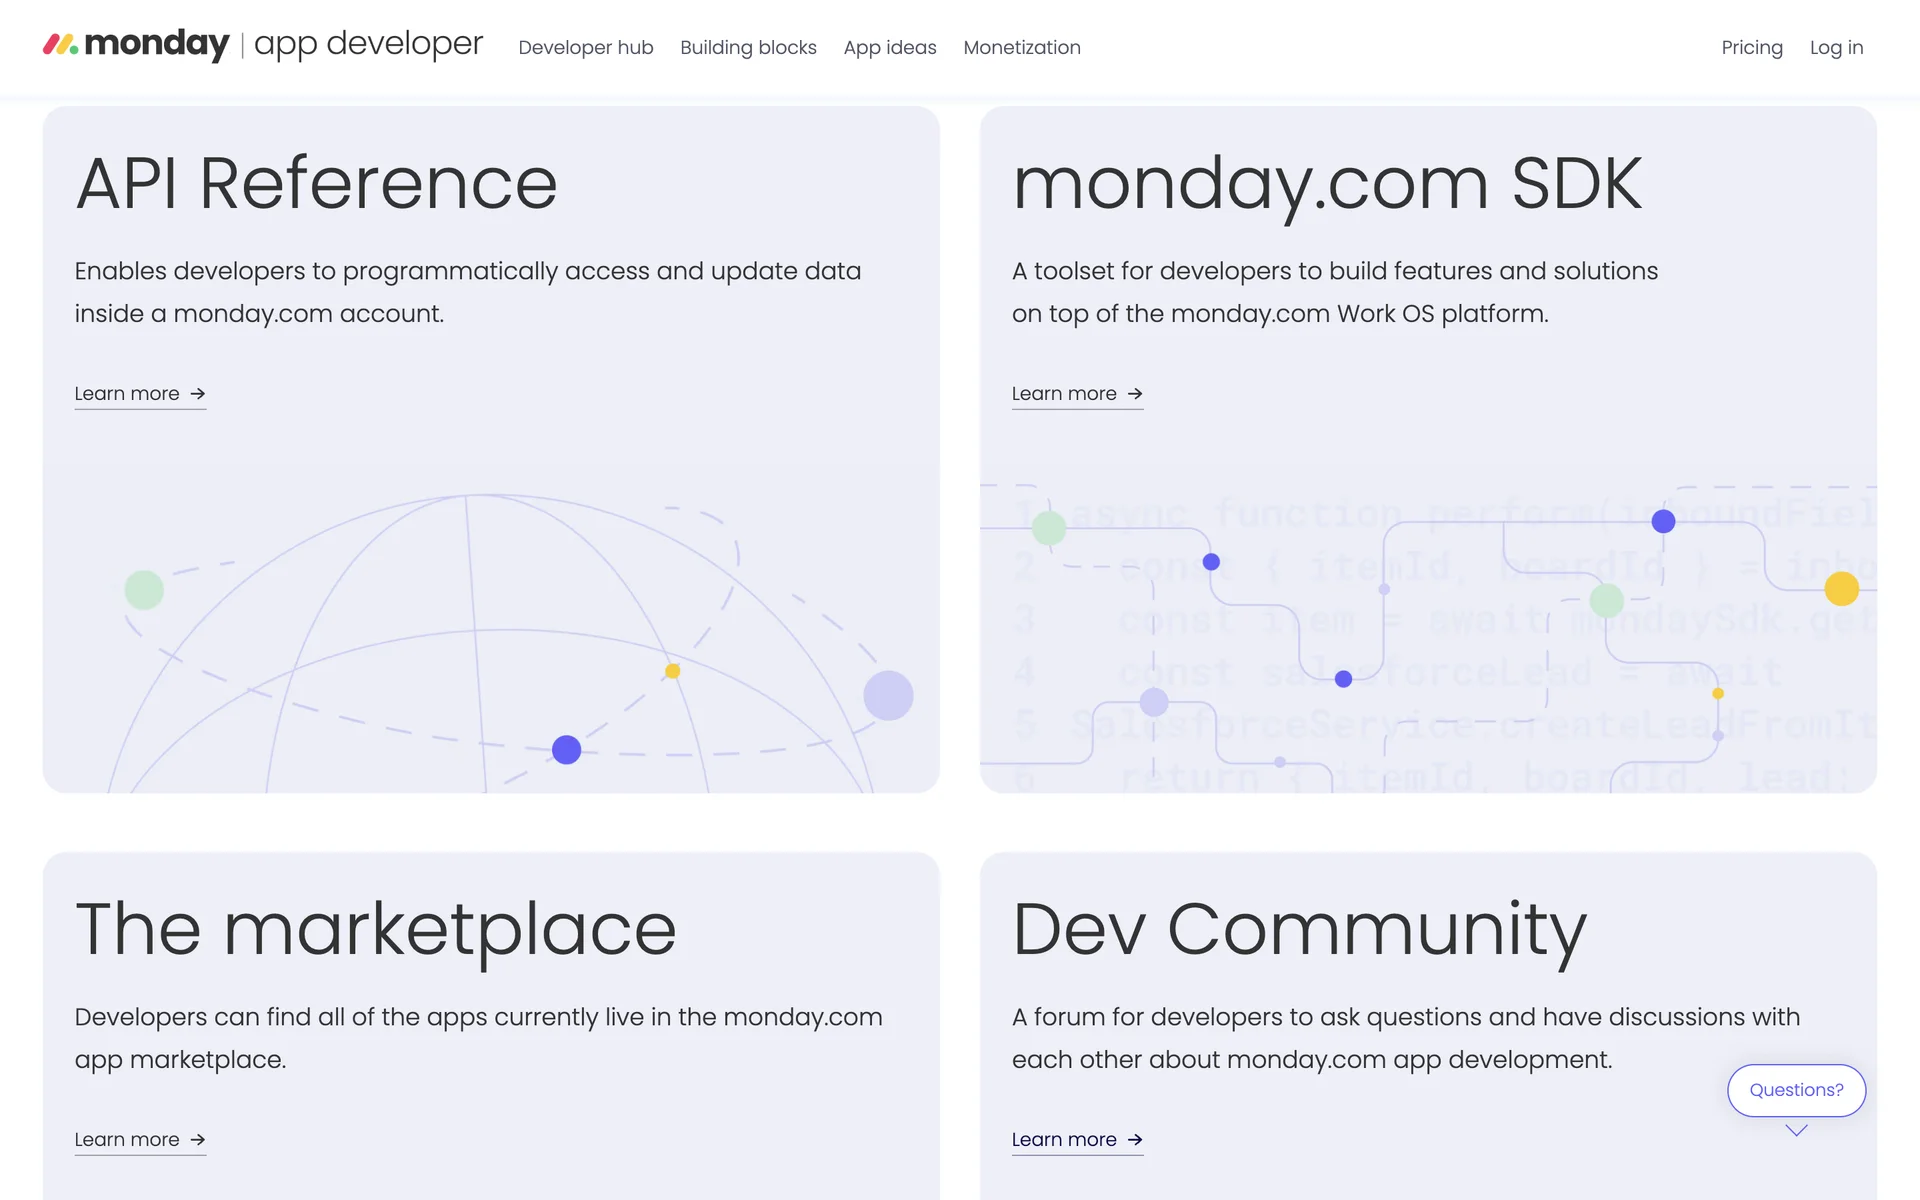The height and width of the screenshot is (1200, 1920).
Task: Click Learn more under API Reference
Action: 127,393
